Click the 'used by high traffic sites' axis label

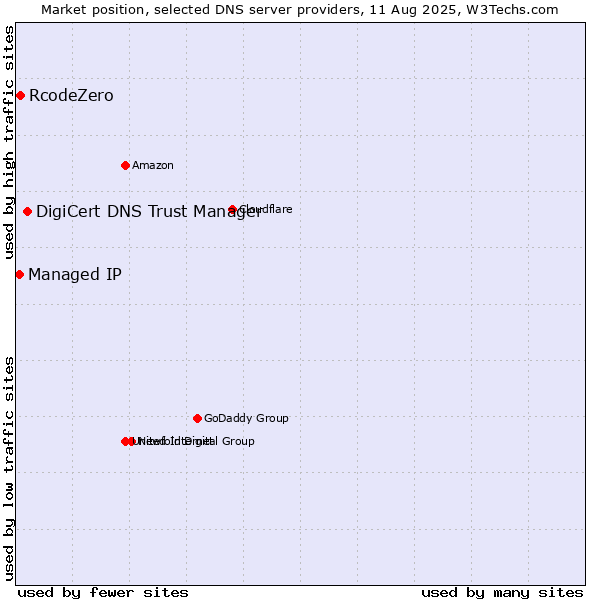pyautogui.click(x=9, y=142)
